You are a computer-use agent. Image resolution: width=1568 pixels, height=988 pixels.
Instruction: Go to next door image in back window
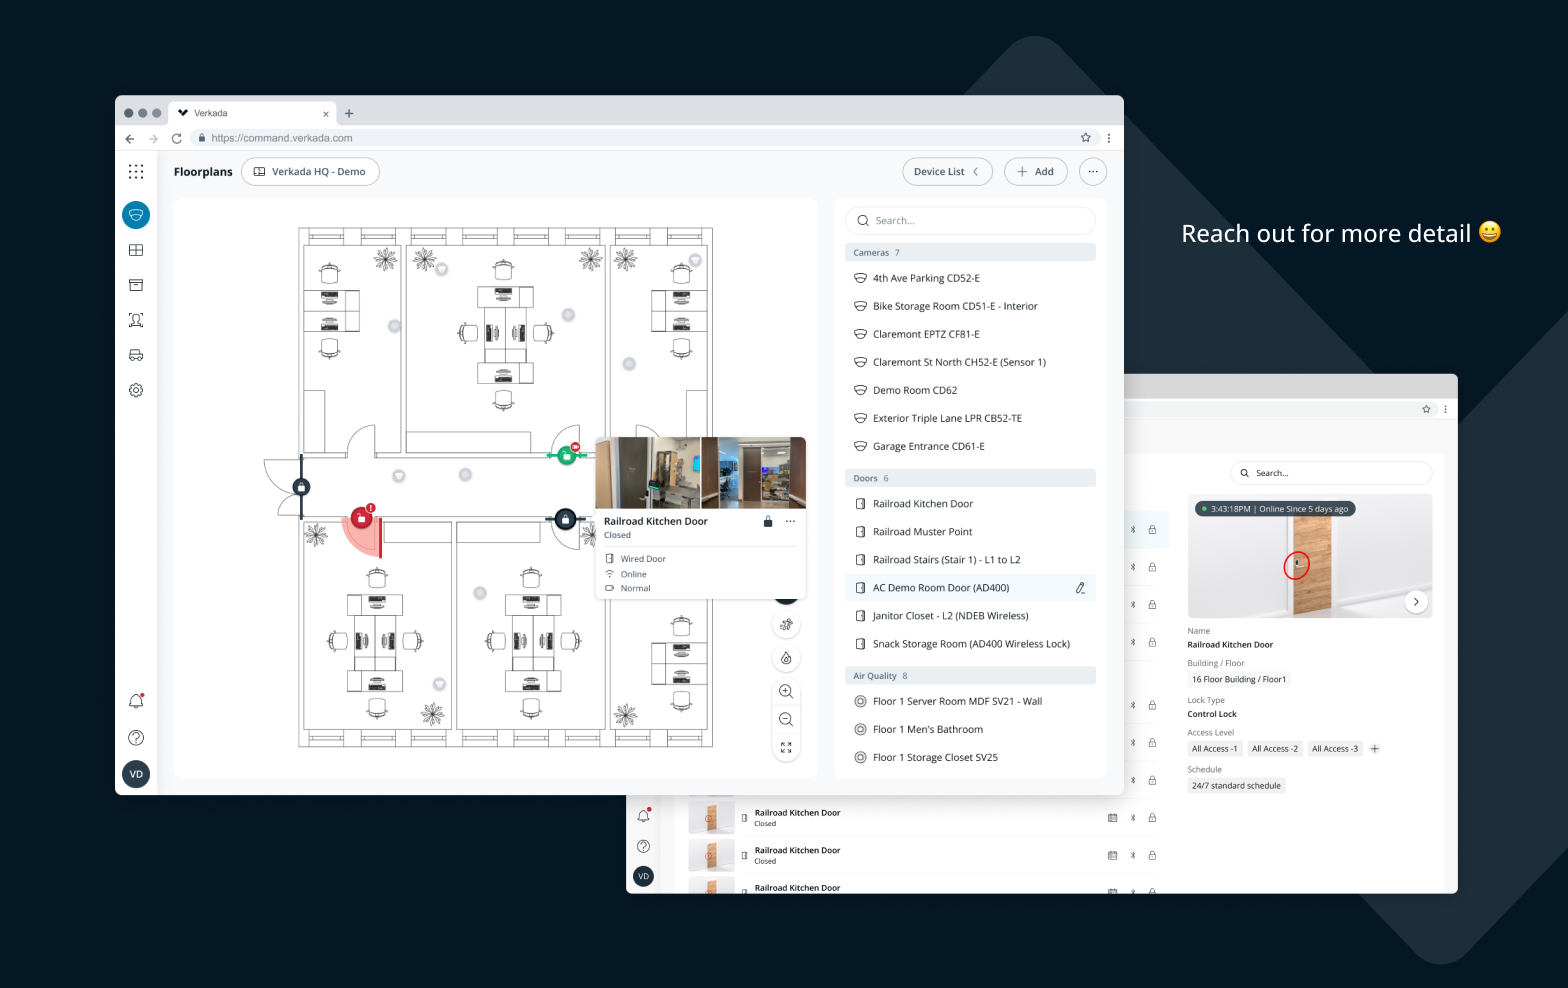1416,602
